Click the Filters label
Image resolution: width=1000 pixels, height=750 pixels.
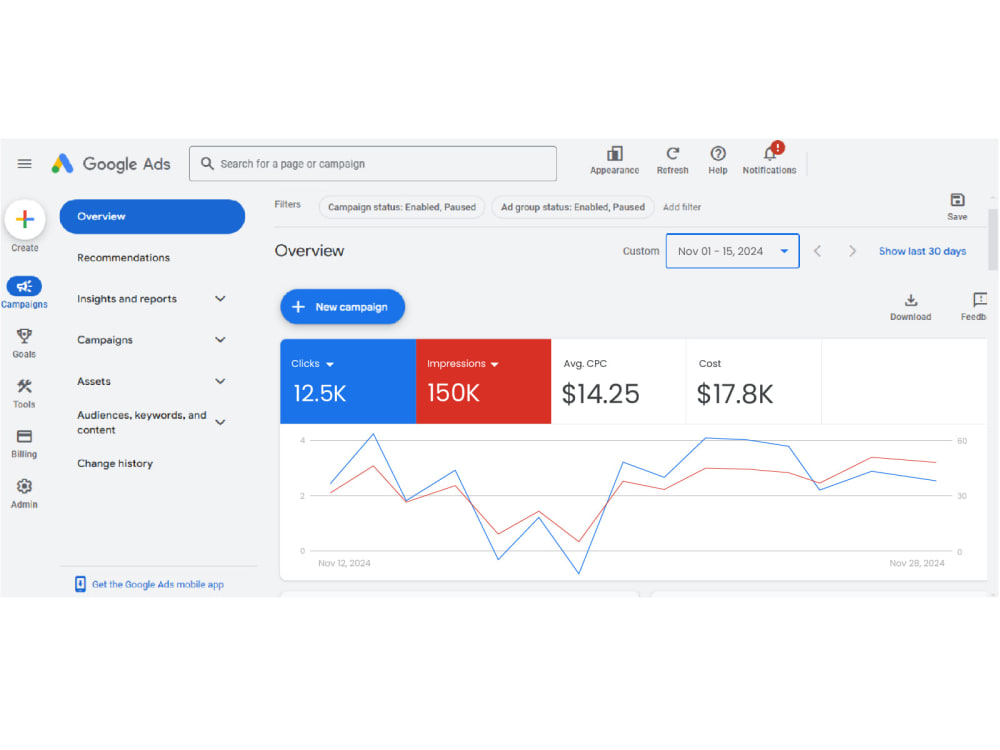[288, 204]
